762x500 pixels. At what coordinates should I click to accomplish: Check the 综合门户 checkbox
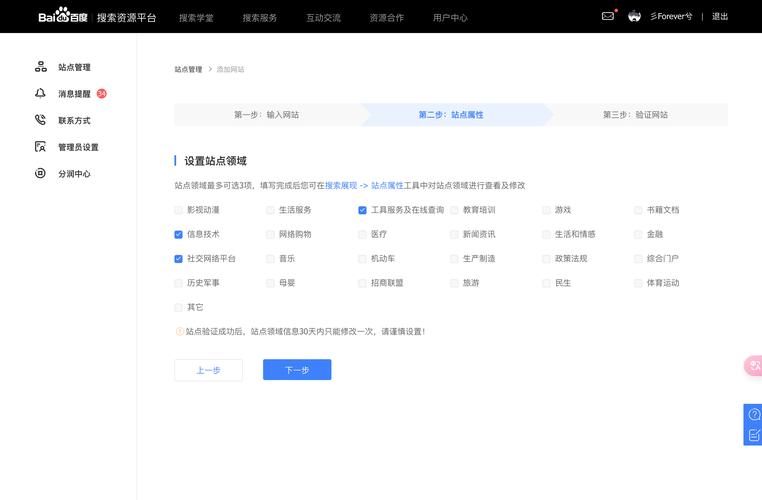(x=638, y=259)
